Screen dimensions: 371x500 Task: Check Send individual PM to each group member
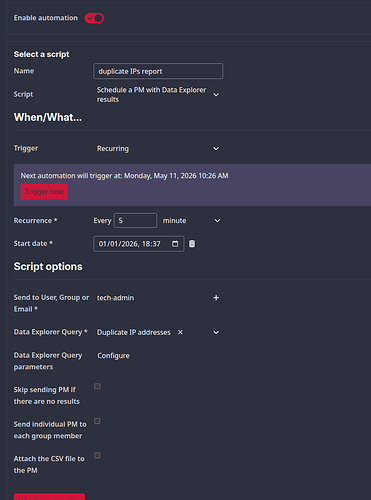point(97,421)
